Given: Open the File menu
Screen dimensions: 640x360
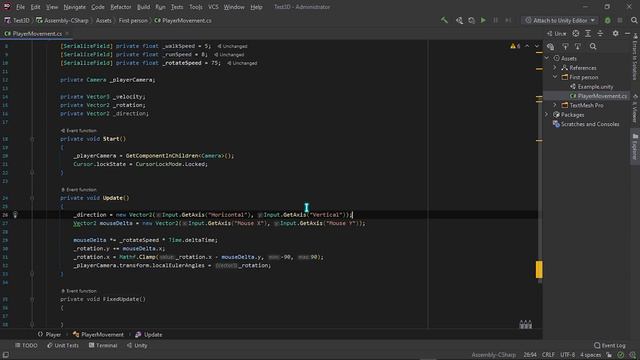Looking at the screenshot, I should (x=20, y=7).
